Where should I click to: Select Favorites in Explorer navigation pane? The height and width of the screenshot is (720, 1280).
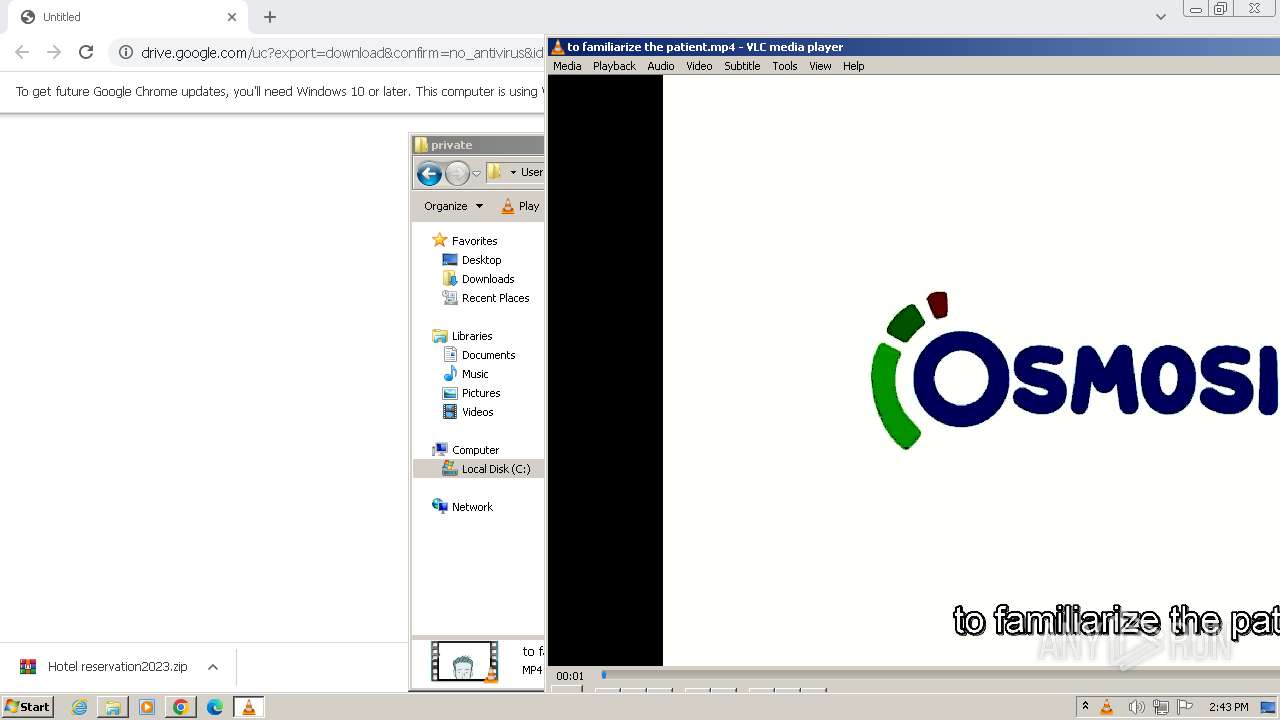click(474, 241)
